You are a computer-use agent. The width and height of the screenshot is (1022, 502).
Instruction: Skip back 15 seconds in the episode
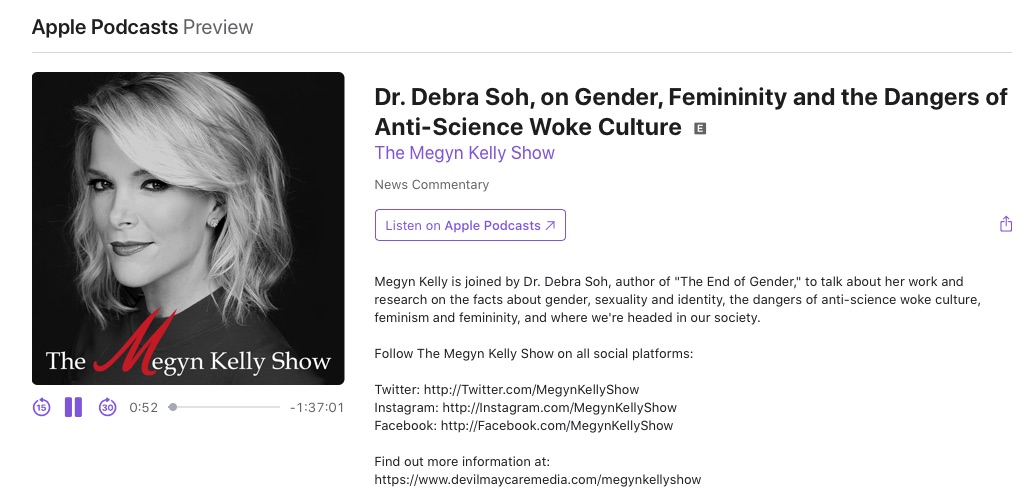(42, 407)
